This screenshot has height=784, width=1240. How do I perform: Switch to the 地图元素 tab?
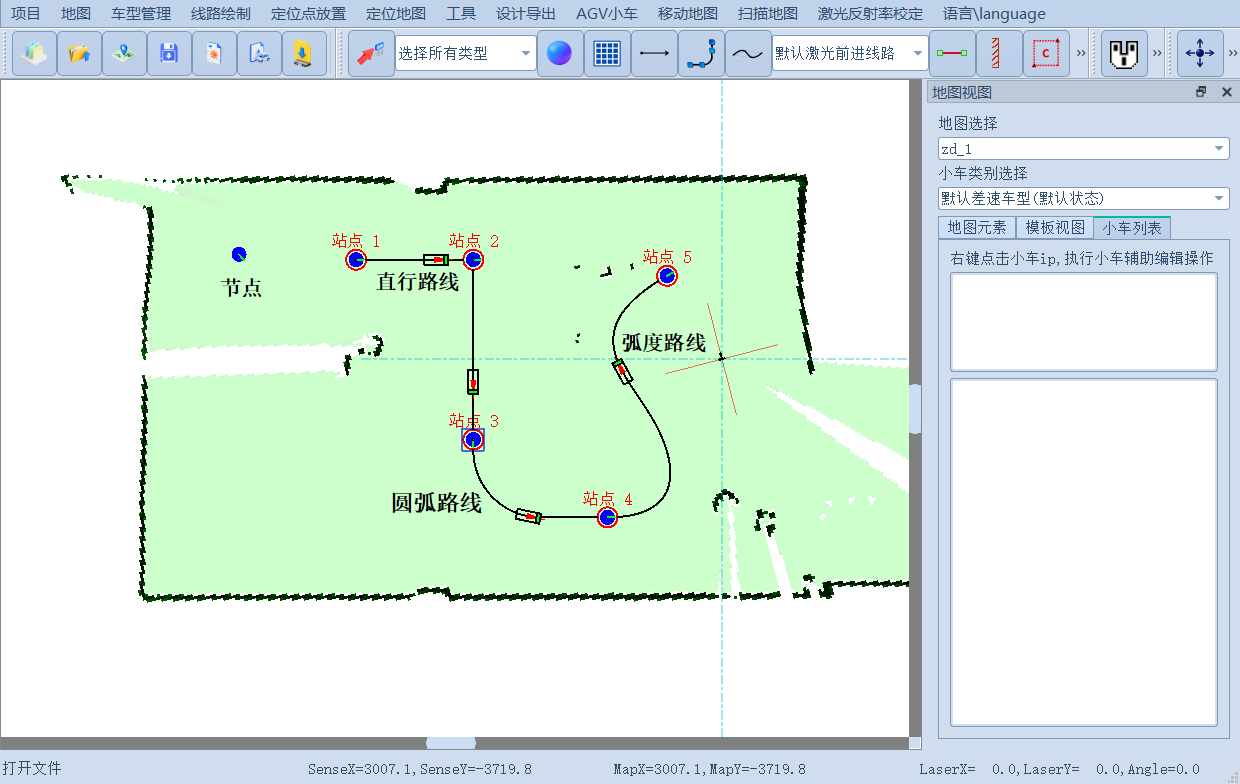[x=977, y=227]
